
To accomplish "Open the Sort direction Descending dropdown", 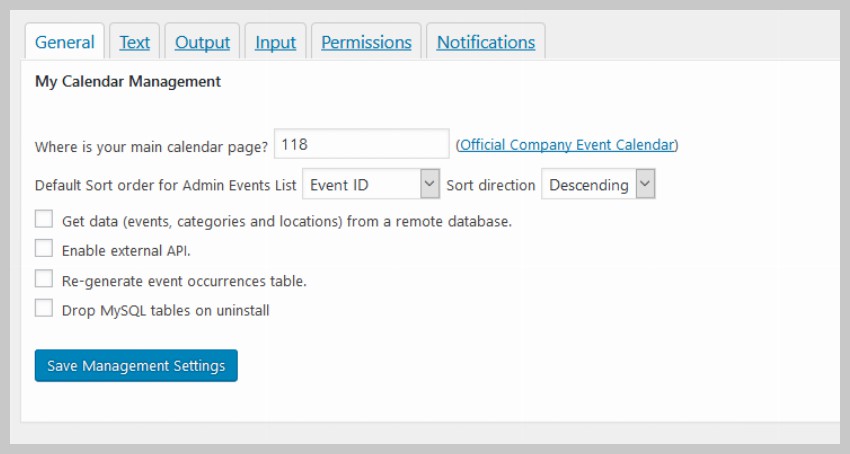I will [x=598, y=184].
